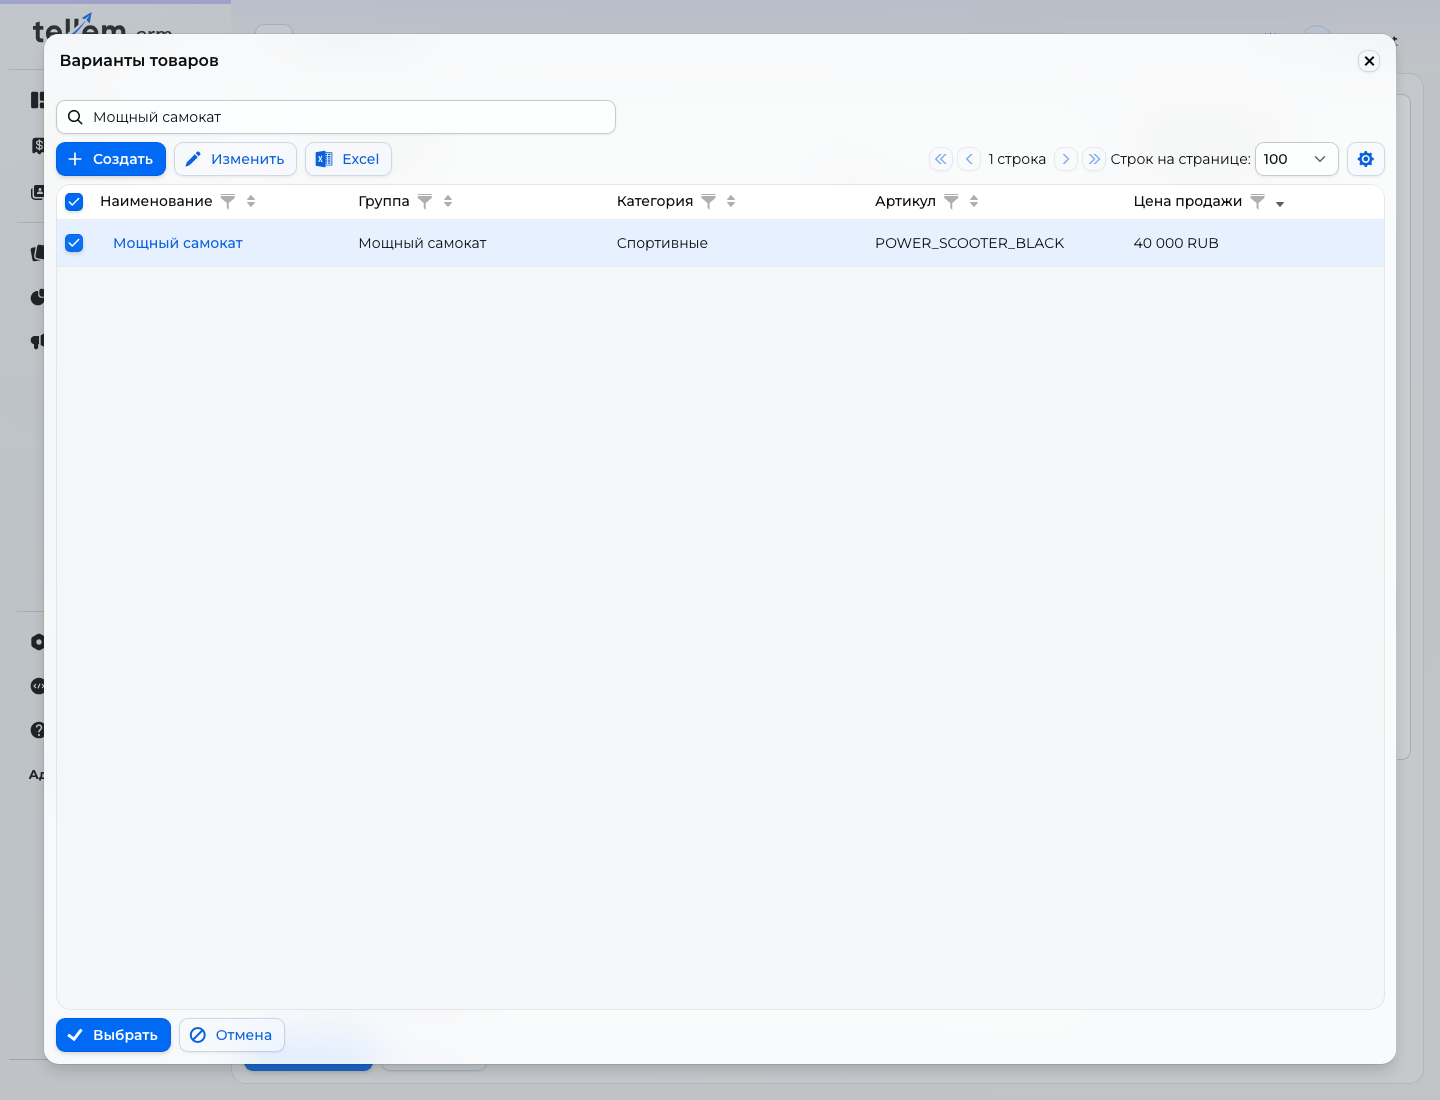Open the Мощный самокат product link

coord(178,243)
